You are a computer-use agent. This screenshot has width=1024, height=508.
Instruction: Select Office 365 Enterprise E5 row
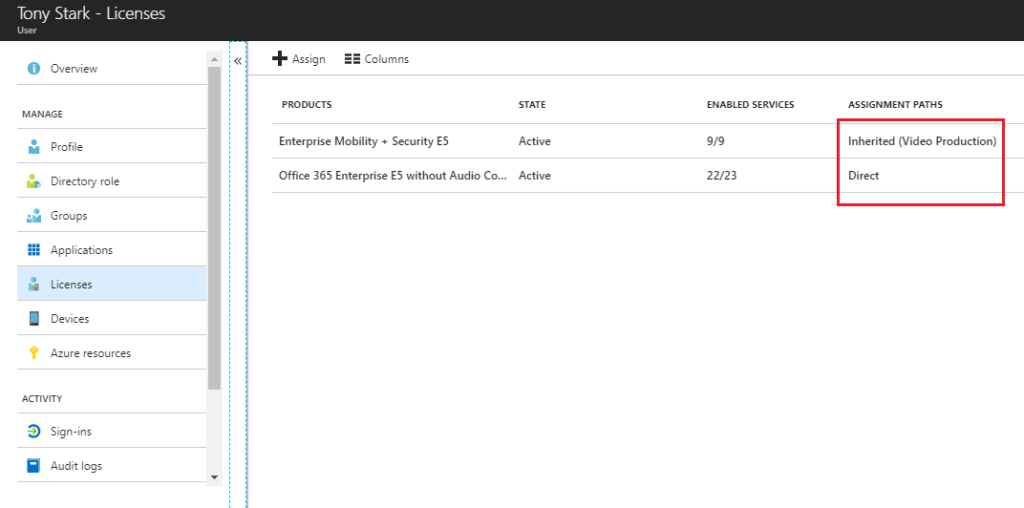tap(392, 176)
